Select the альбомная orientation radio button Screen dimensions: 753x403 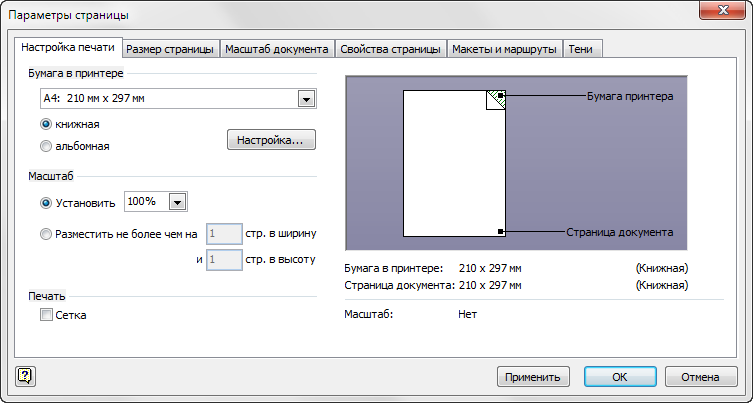pos(46,146)
